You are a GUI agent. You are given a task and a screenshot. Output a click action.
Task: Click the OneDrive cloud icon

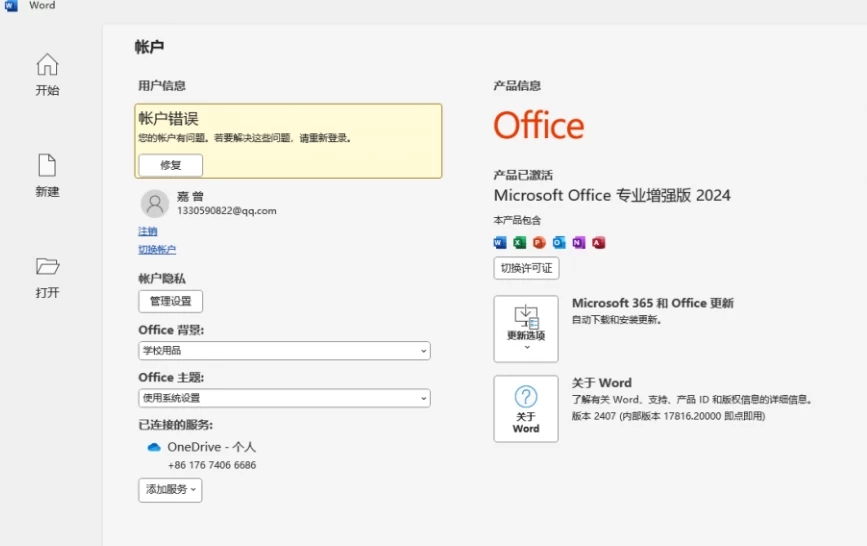(154, 447)
